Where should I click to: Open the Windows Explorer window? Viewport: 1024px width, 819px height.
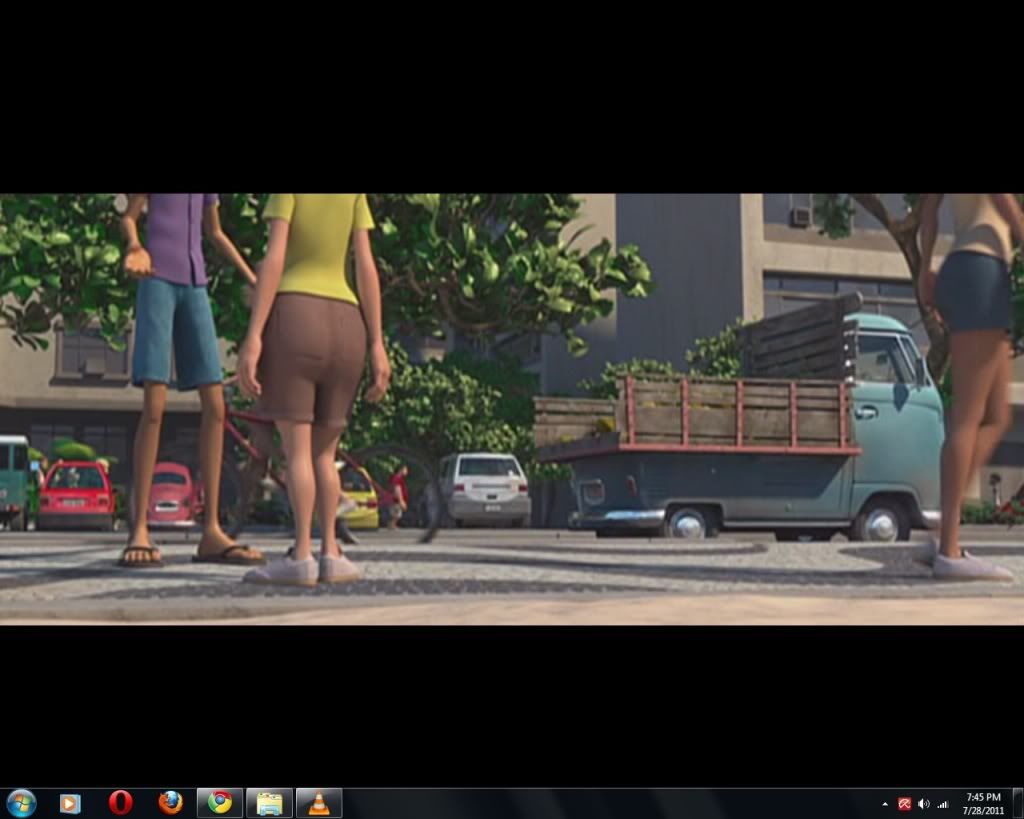point(269,803)
